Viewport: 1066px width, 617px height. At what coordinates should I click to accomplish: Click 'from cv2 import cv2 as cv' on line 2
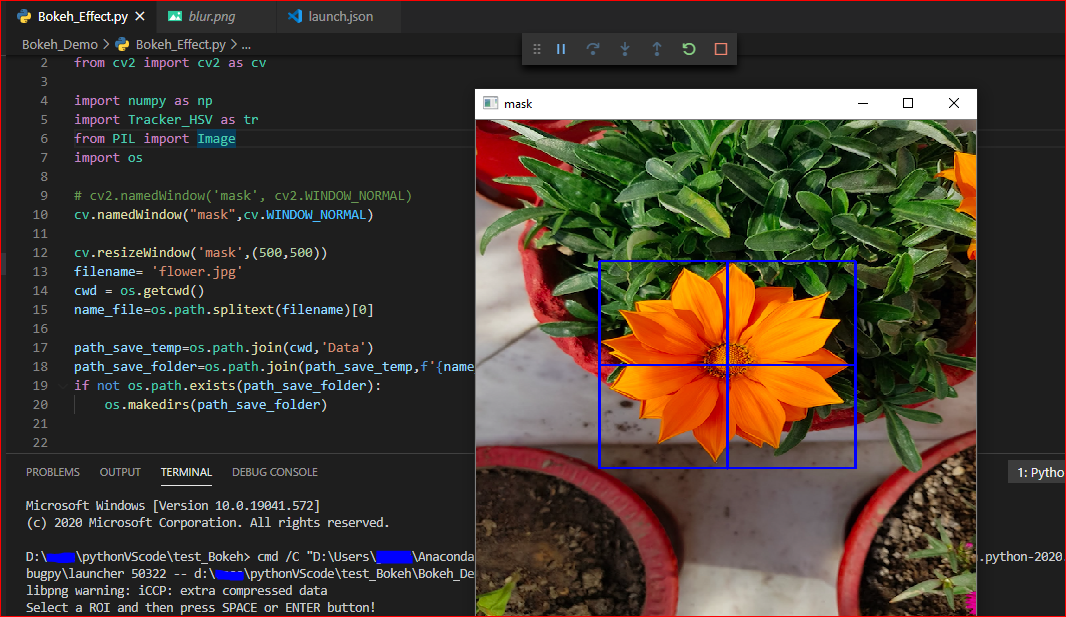(x=170, y=63)
